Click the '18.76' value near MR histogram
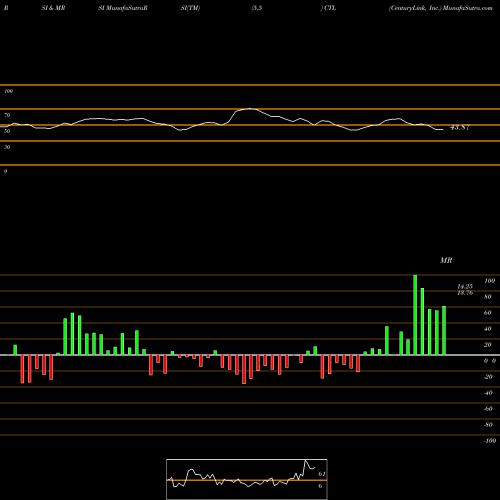This screenshot has width=500, height=500. click(465, 293)
